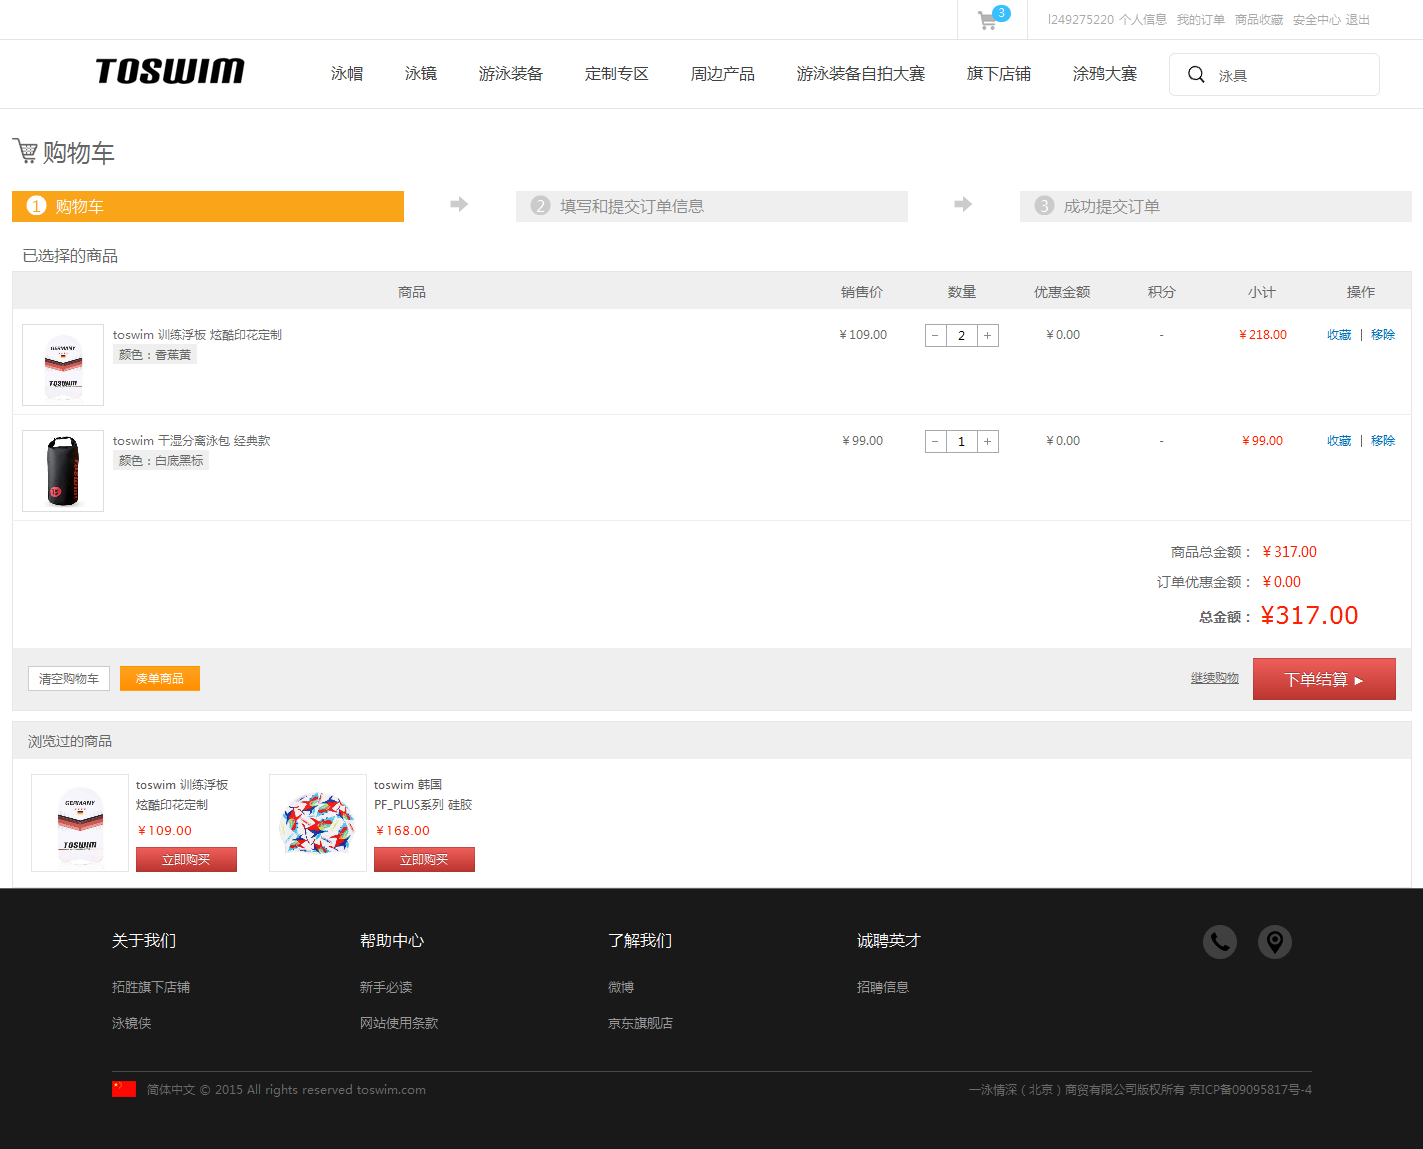Click the 京东旗舰店 footer link
1423x1149 pixels.
[x=640, y=1023]
